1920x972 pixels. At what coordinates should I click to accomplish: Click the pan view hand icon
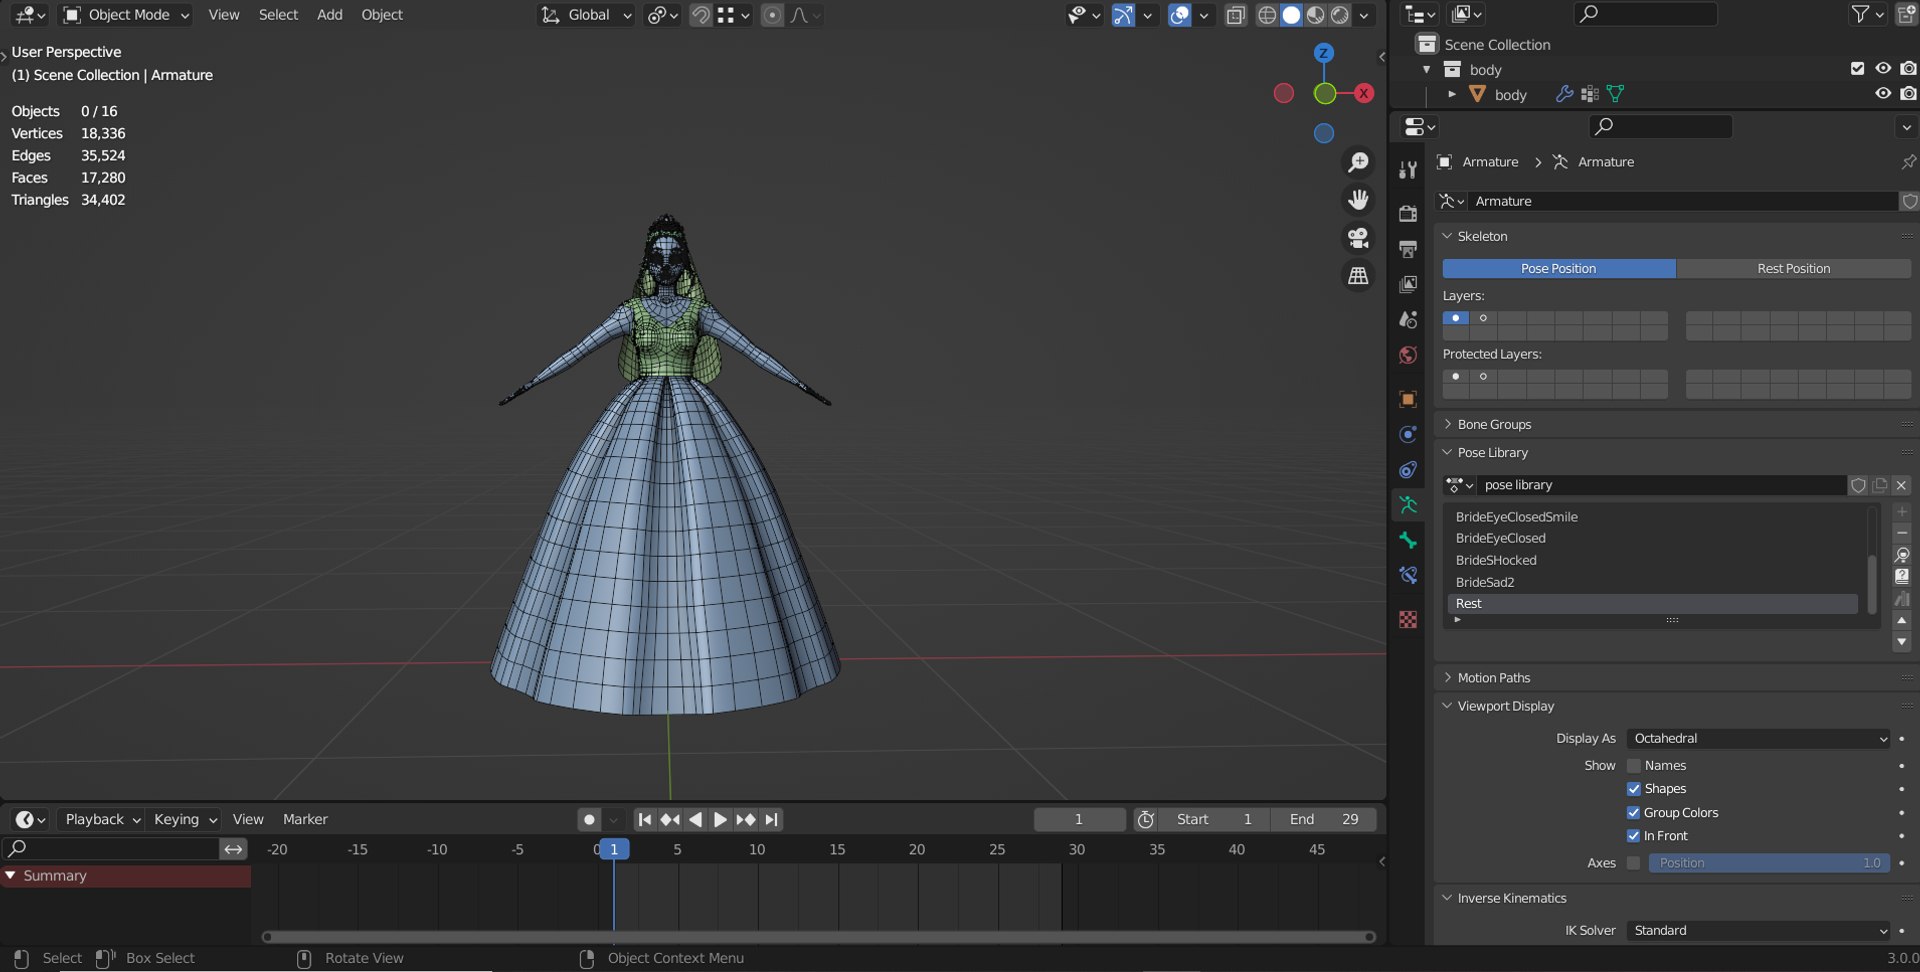click(x=1358, y=200)
